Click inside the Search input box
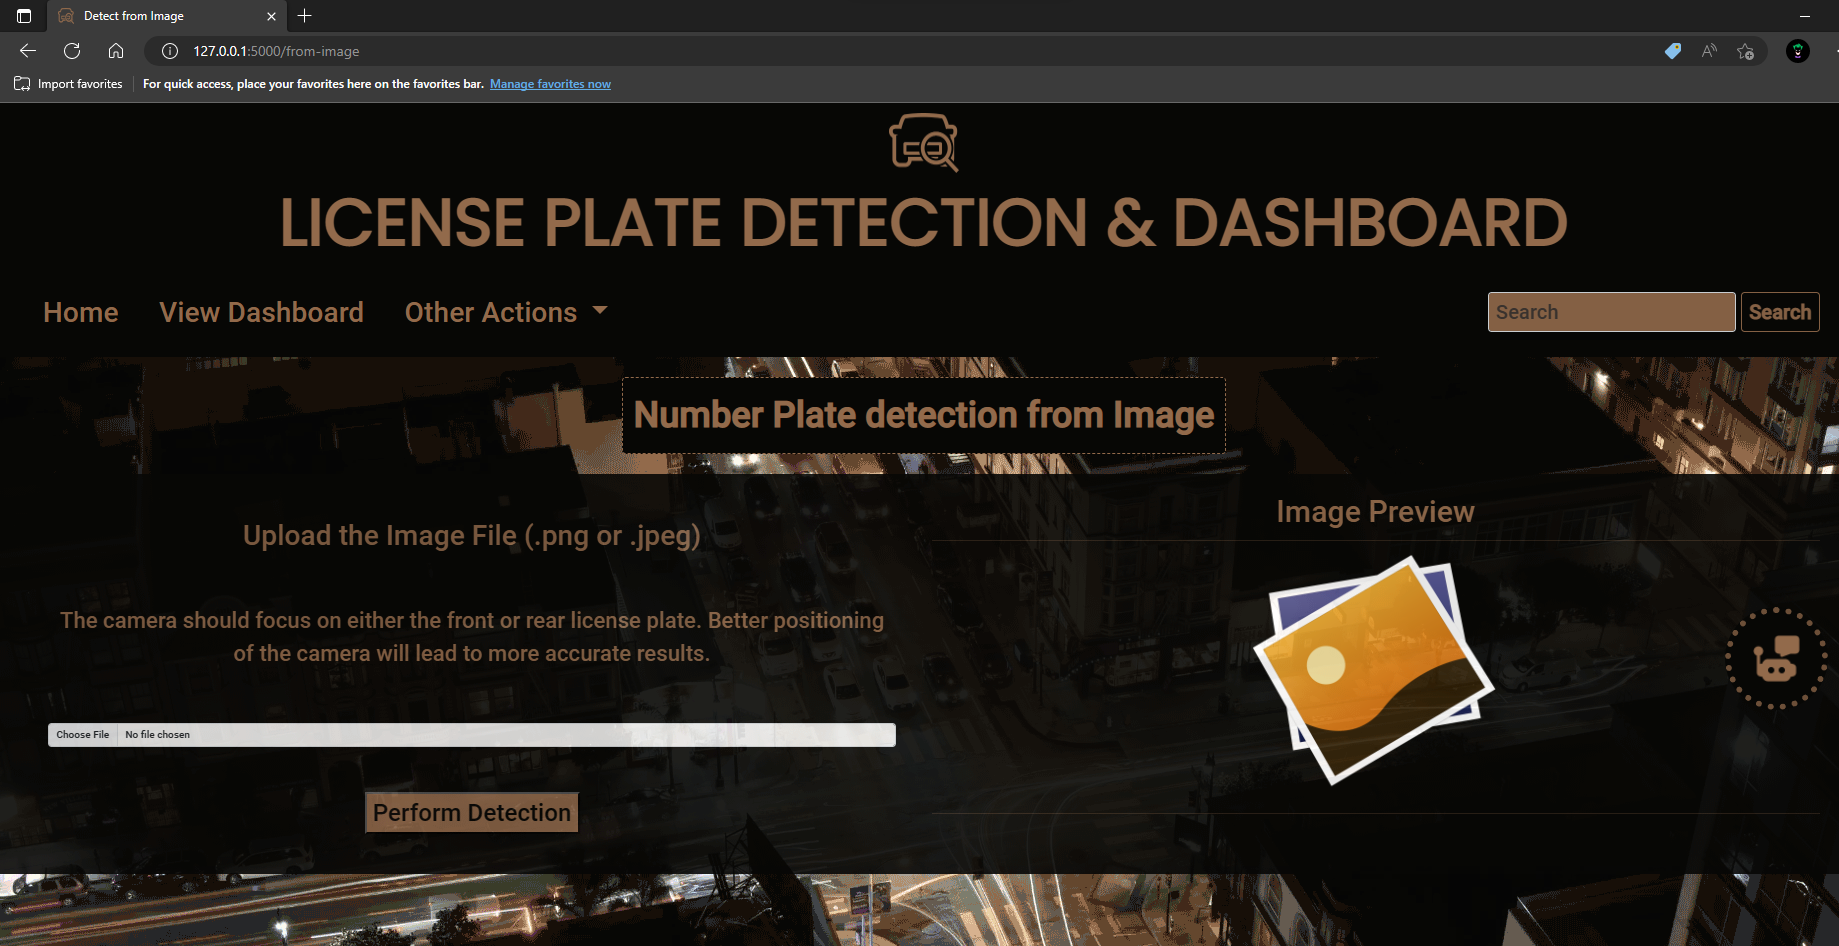This screenshot has height=946, width=1839. (x=1610, y=311)
